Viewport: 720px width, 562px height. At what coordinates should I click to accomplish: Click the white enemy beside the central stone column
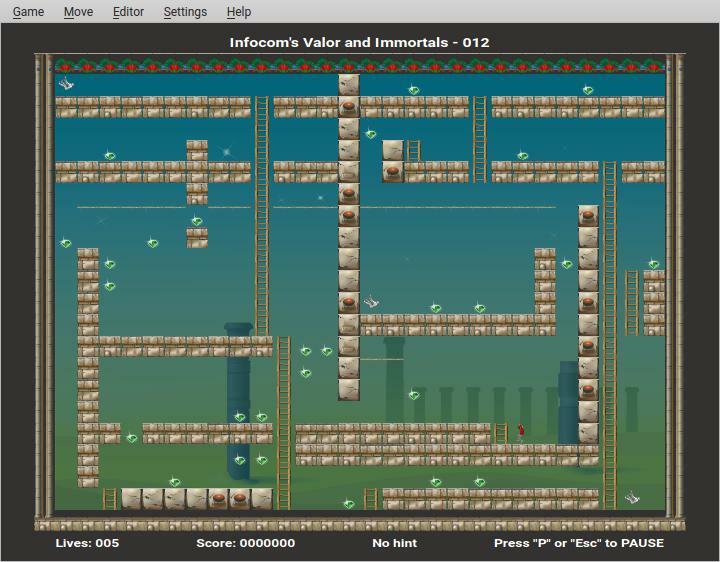(x=371, y=301)
